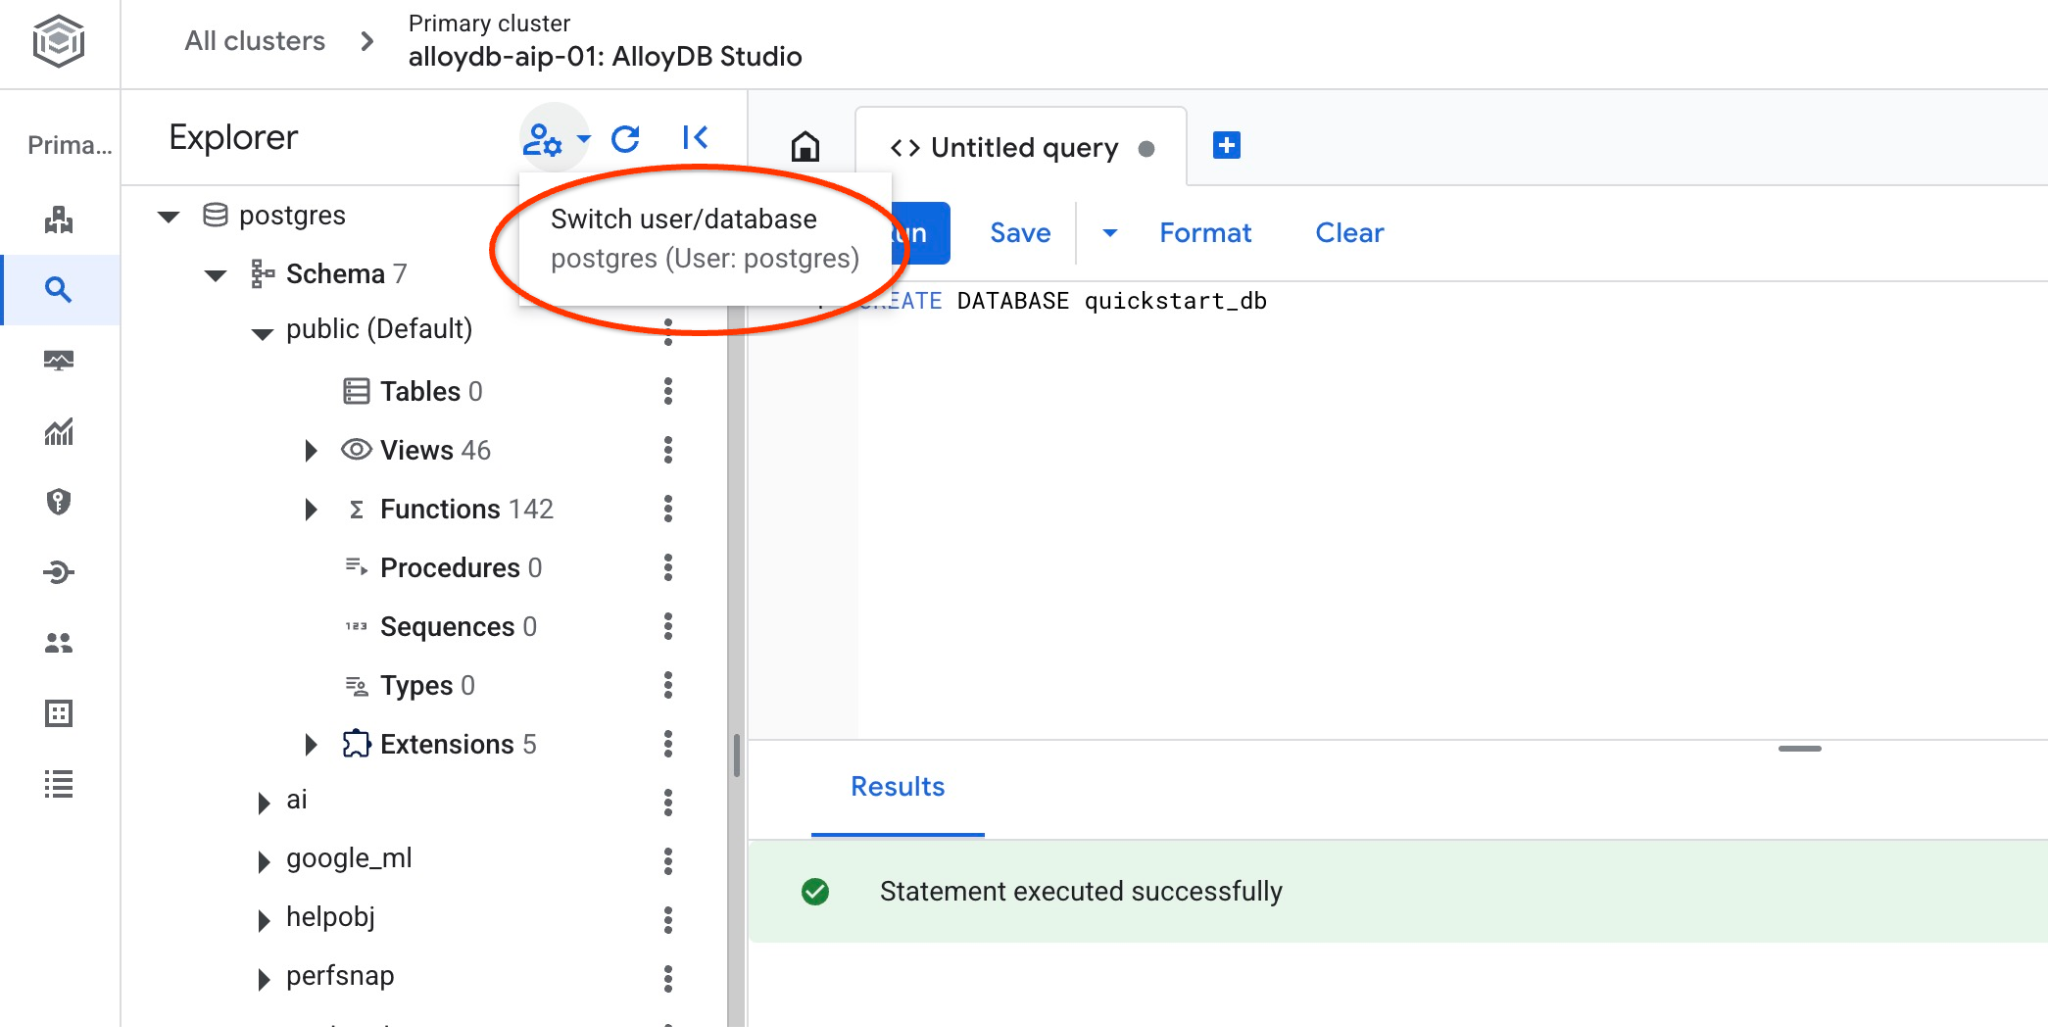Select the magnifier icon in left sidebar
The width and height of the screenshot is (2048, 1027).
tap(59, 290)
